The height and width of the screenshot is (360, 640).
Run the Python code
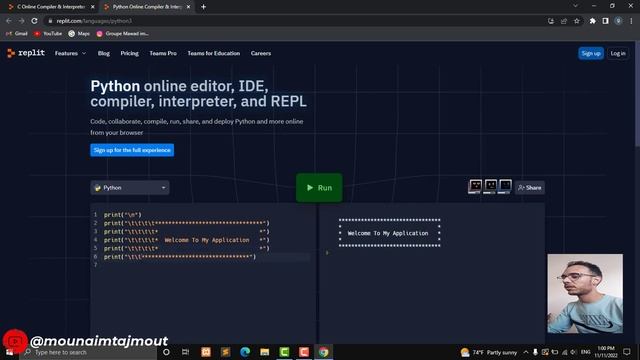point(319,188)
